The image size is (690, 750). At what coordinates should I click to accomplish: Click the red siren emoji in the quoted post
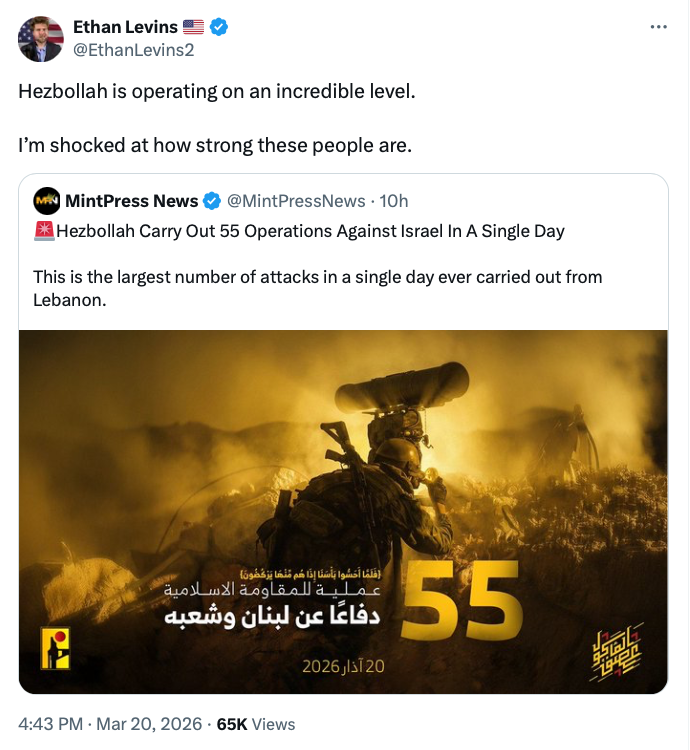[x=43, y=231]
